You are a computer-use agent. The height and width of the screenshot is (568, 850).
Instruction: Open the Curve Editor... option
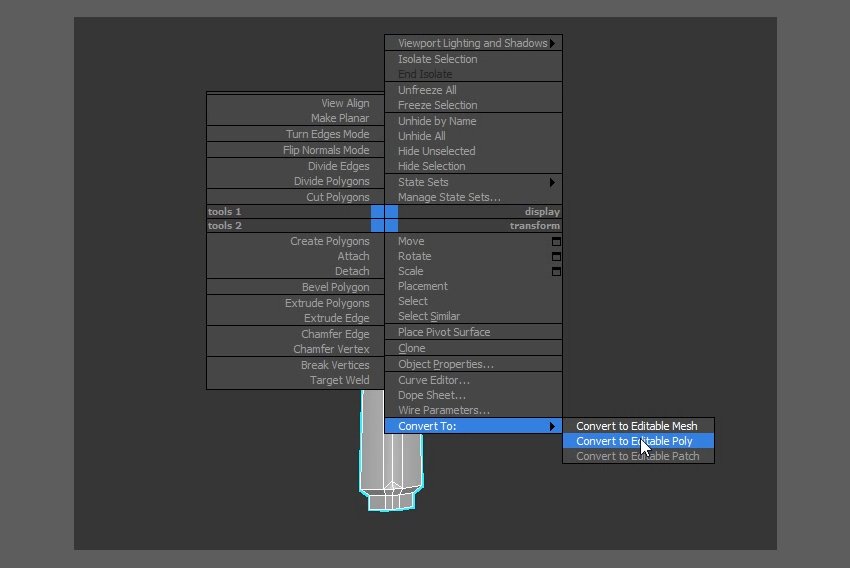coord(433,380)
